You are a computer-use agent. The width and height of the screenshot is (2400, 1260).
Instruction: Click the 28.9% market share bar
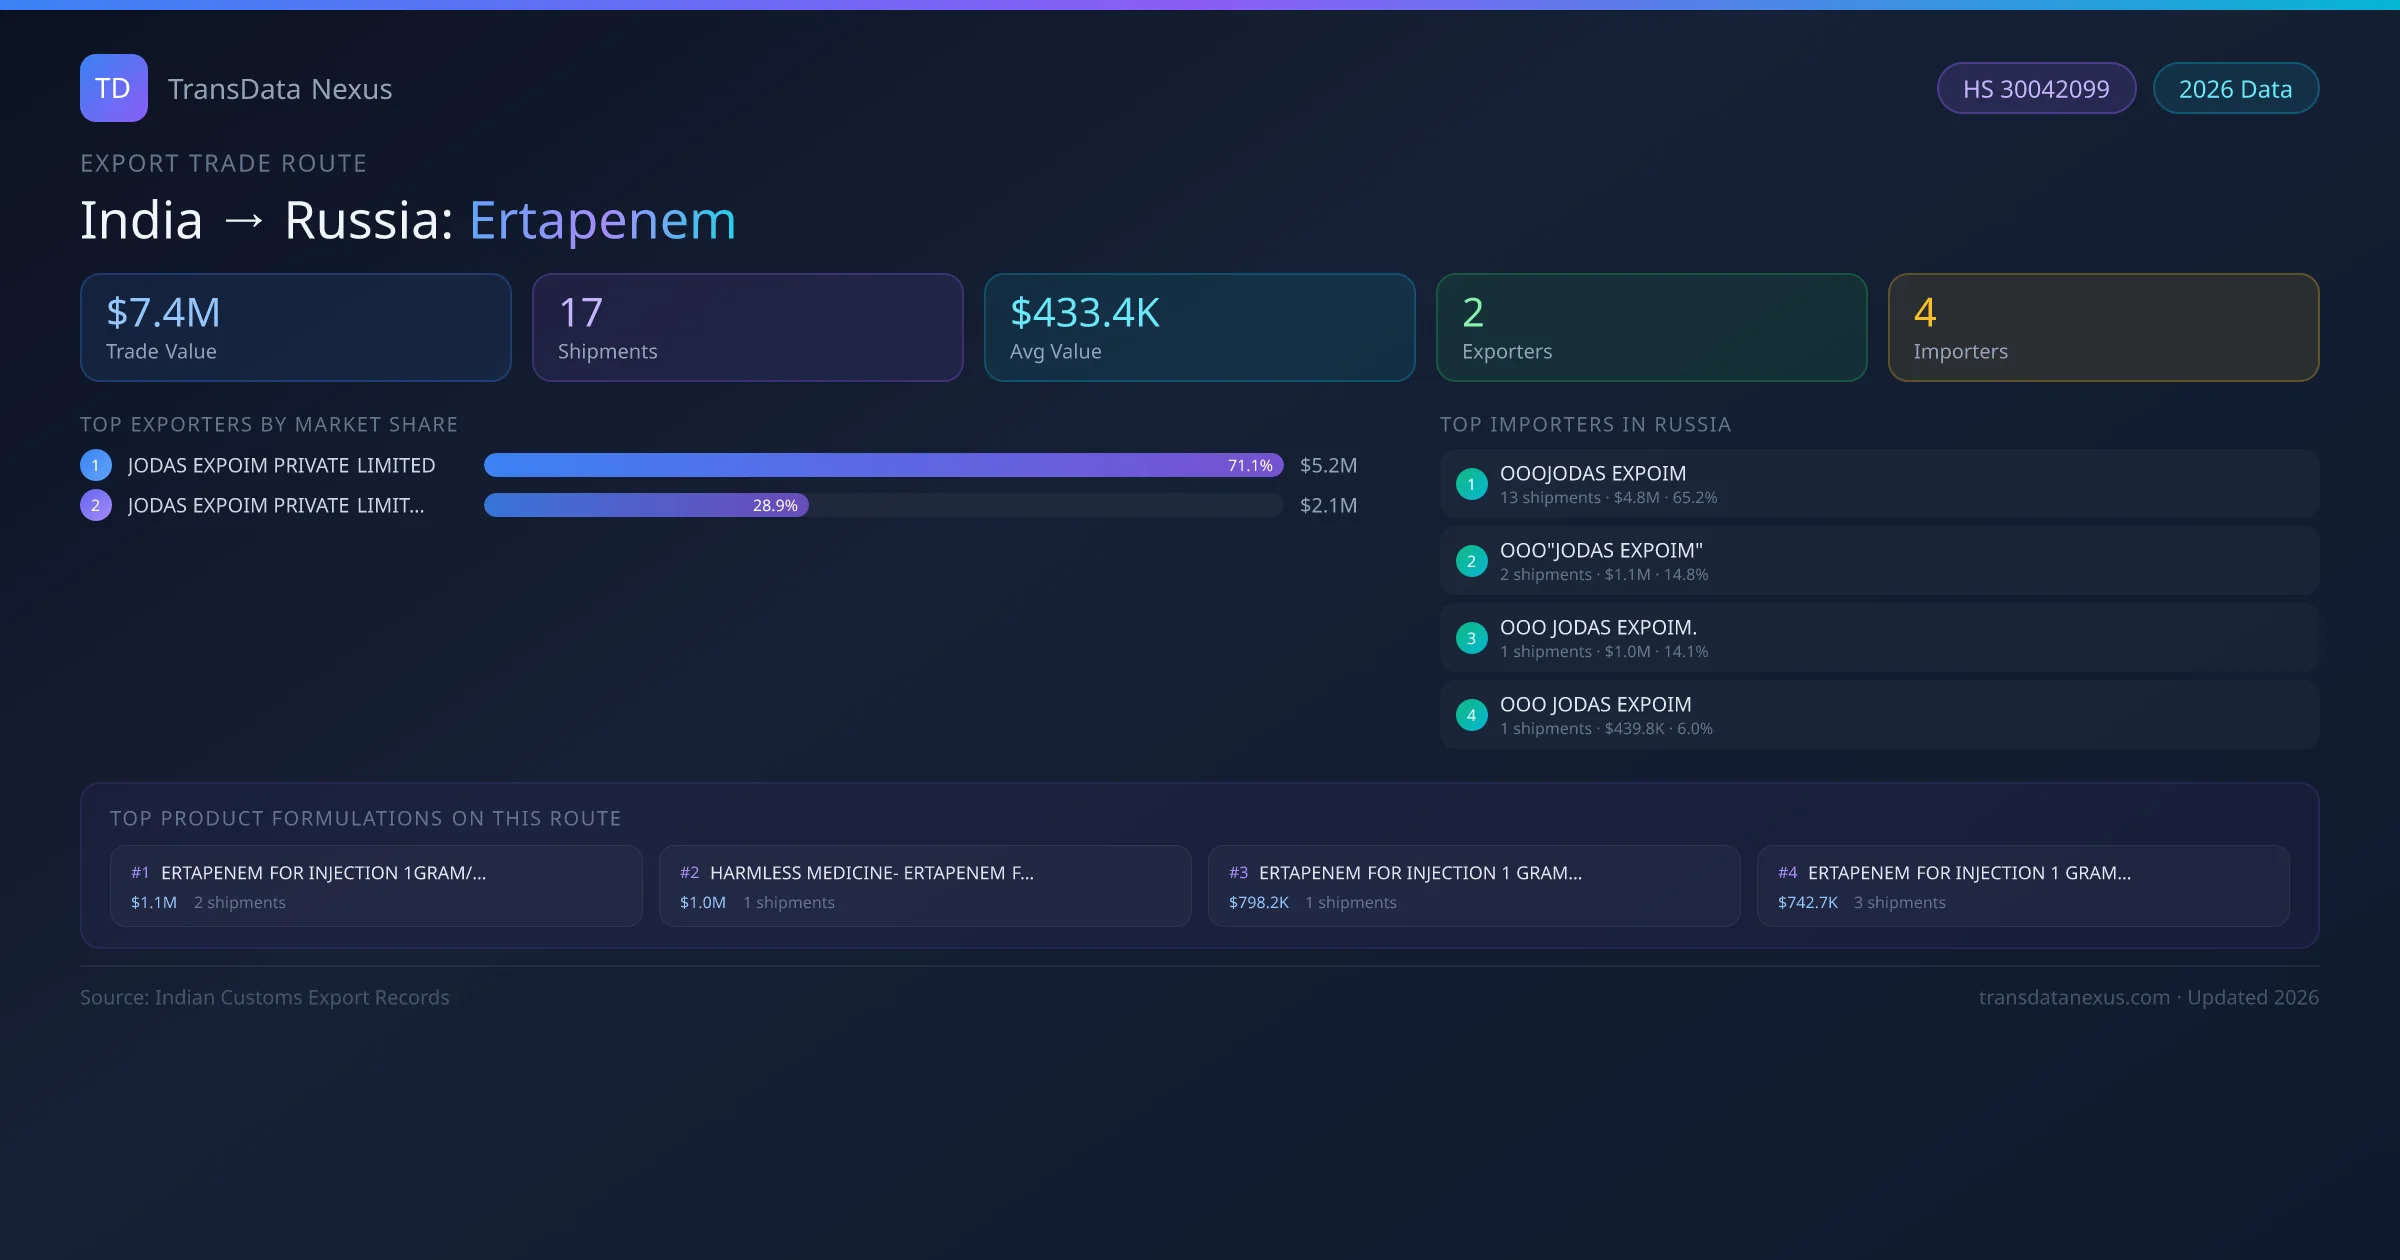click(646, 505)
